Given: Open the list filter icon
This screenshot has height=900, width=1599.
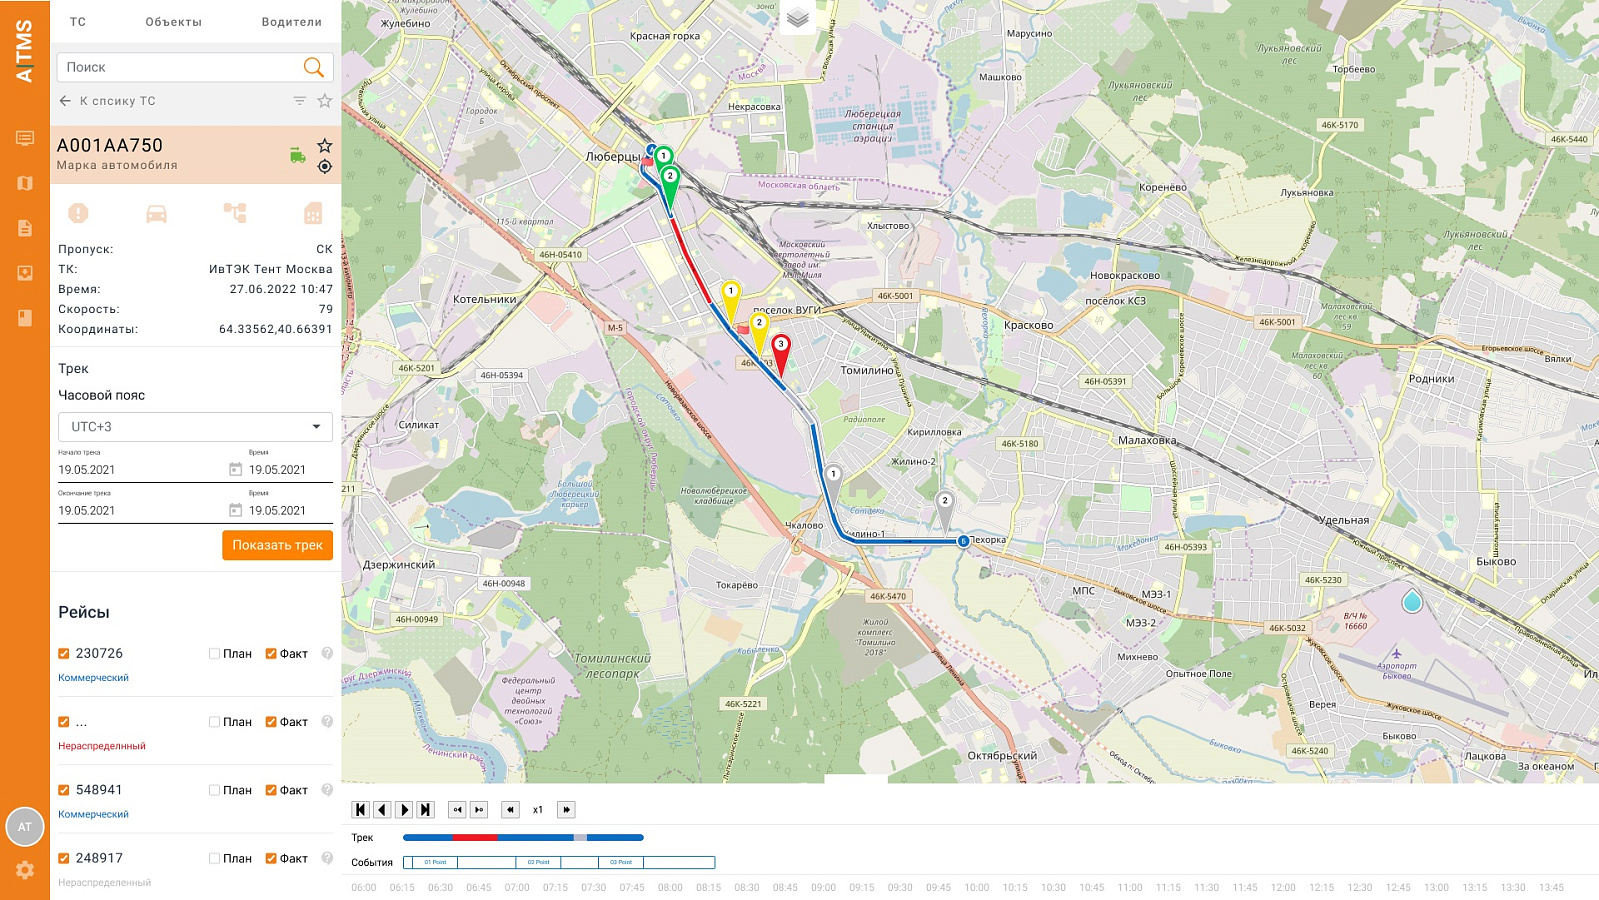Looking at the screenshot, I should 299,101.
